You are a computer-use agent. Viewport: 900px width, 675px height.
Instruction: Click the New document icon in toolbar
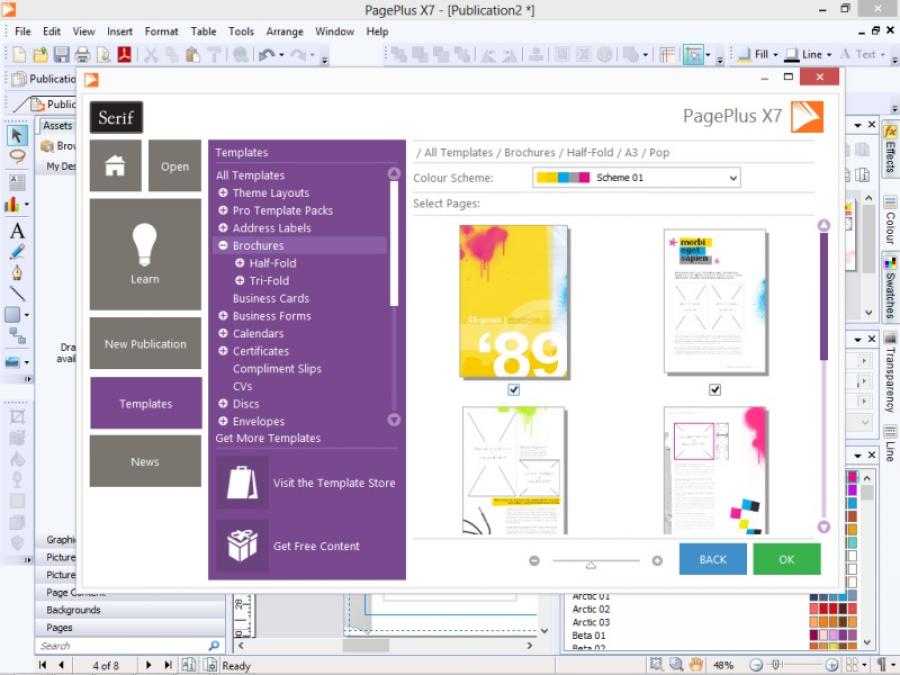(x=19, y=55)
